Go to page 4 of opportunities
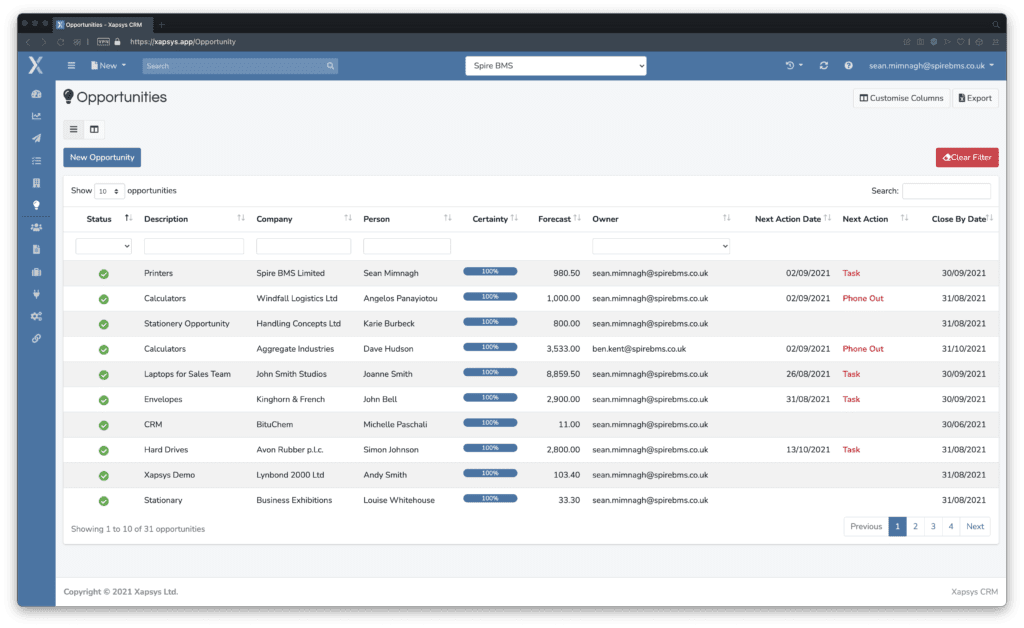Screen dimensions: 1024x628 951,526
